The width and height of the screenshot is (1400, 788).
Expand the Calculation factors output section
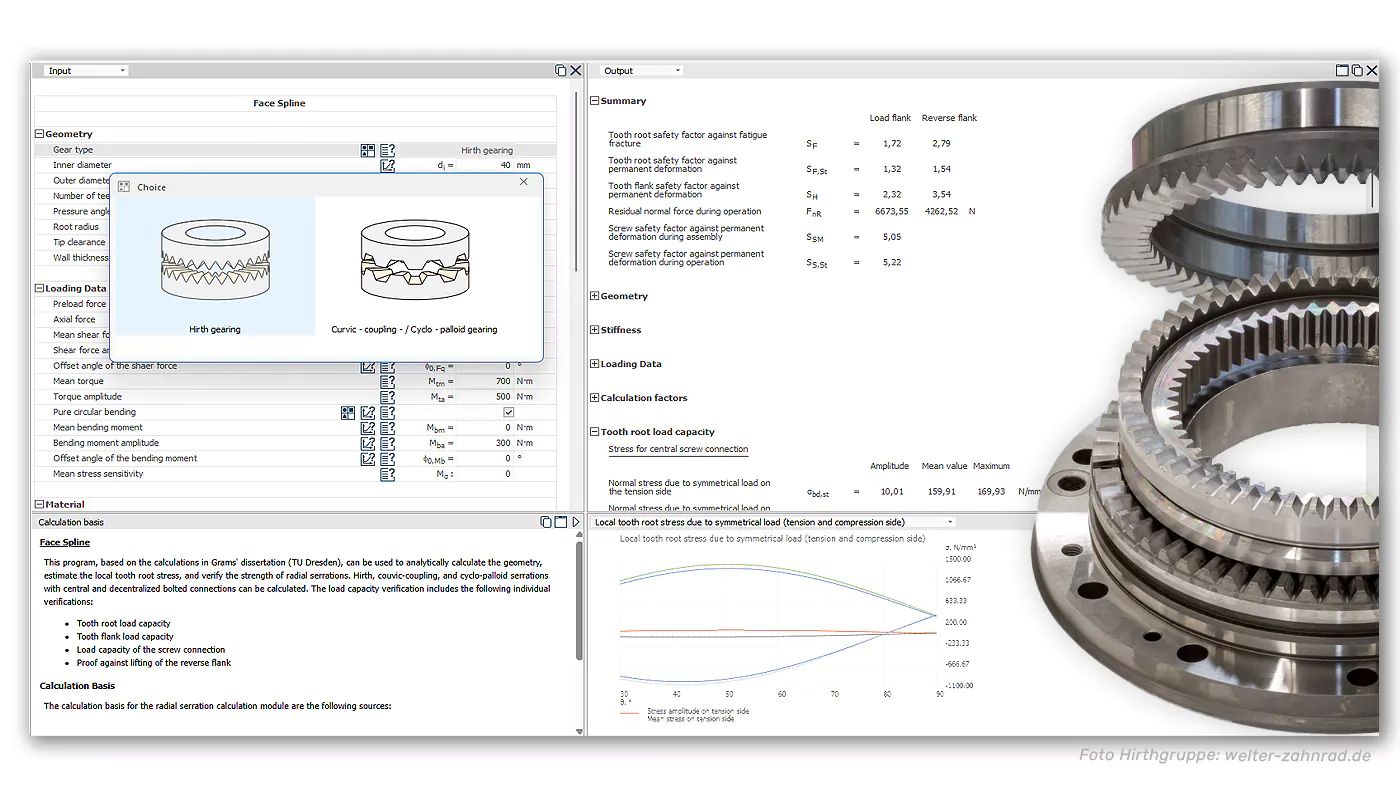point(595,398)
